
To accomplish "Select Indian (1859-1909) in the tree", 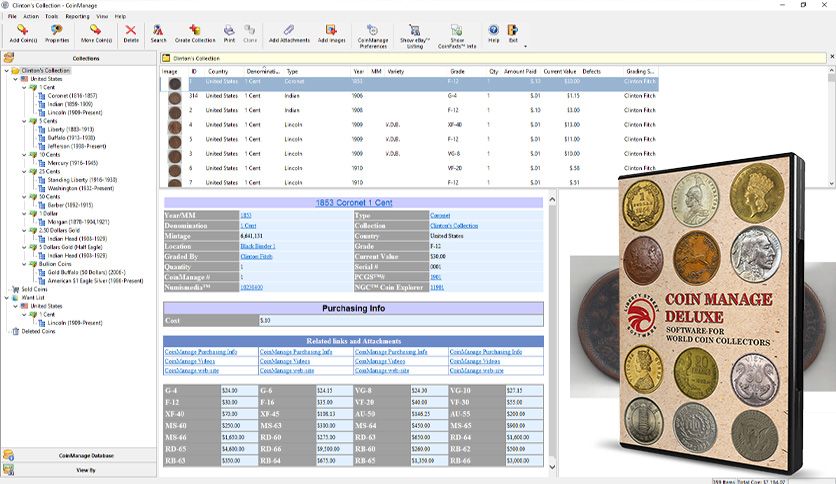I will click(x=70, y=104).
